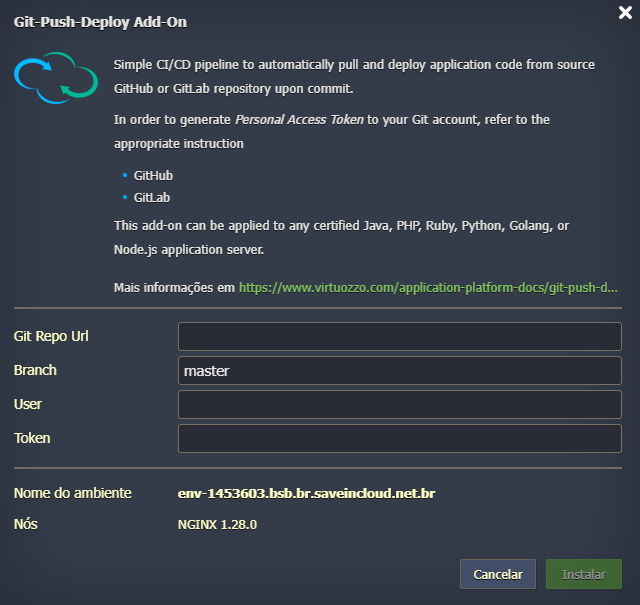The image size is (640, 605).
Task: Click the User field label
Action: (x=28, y=404)
